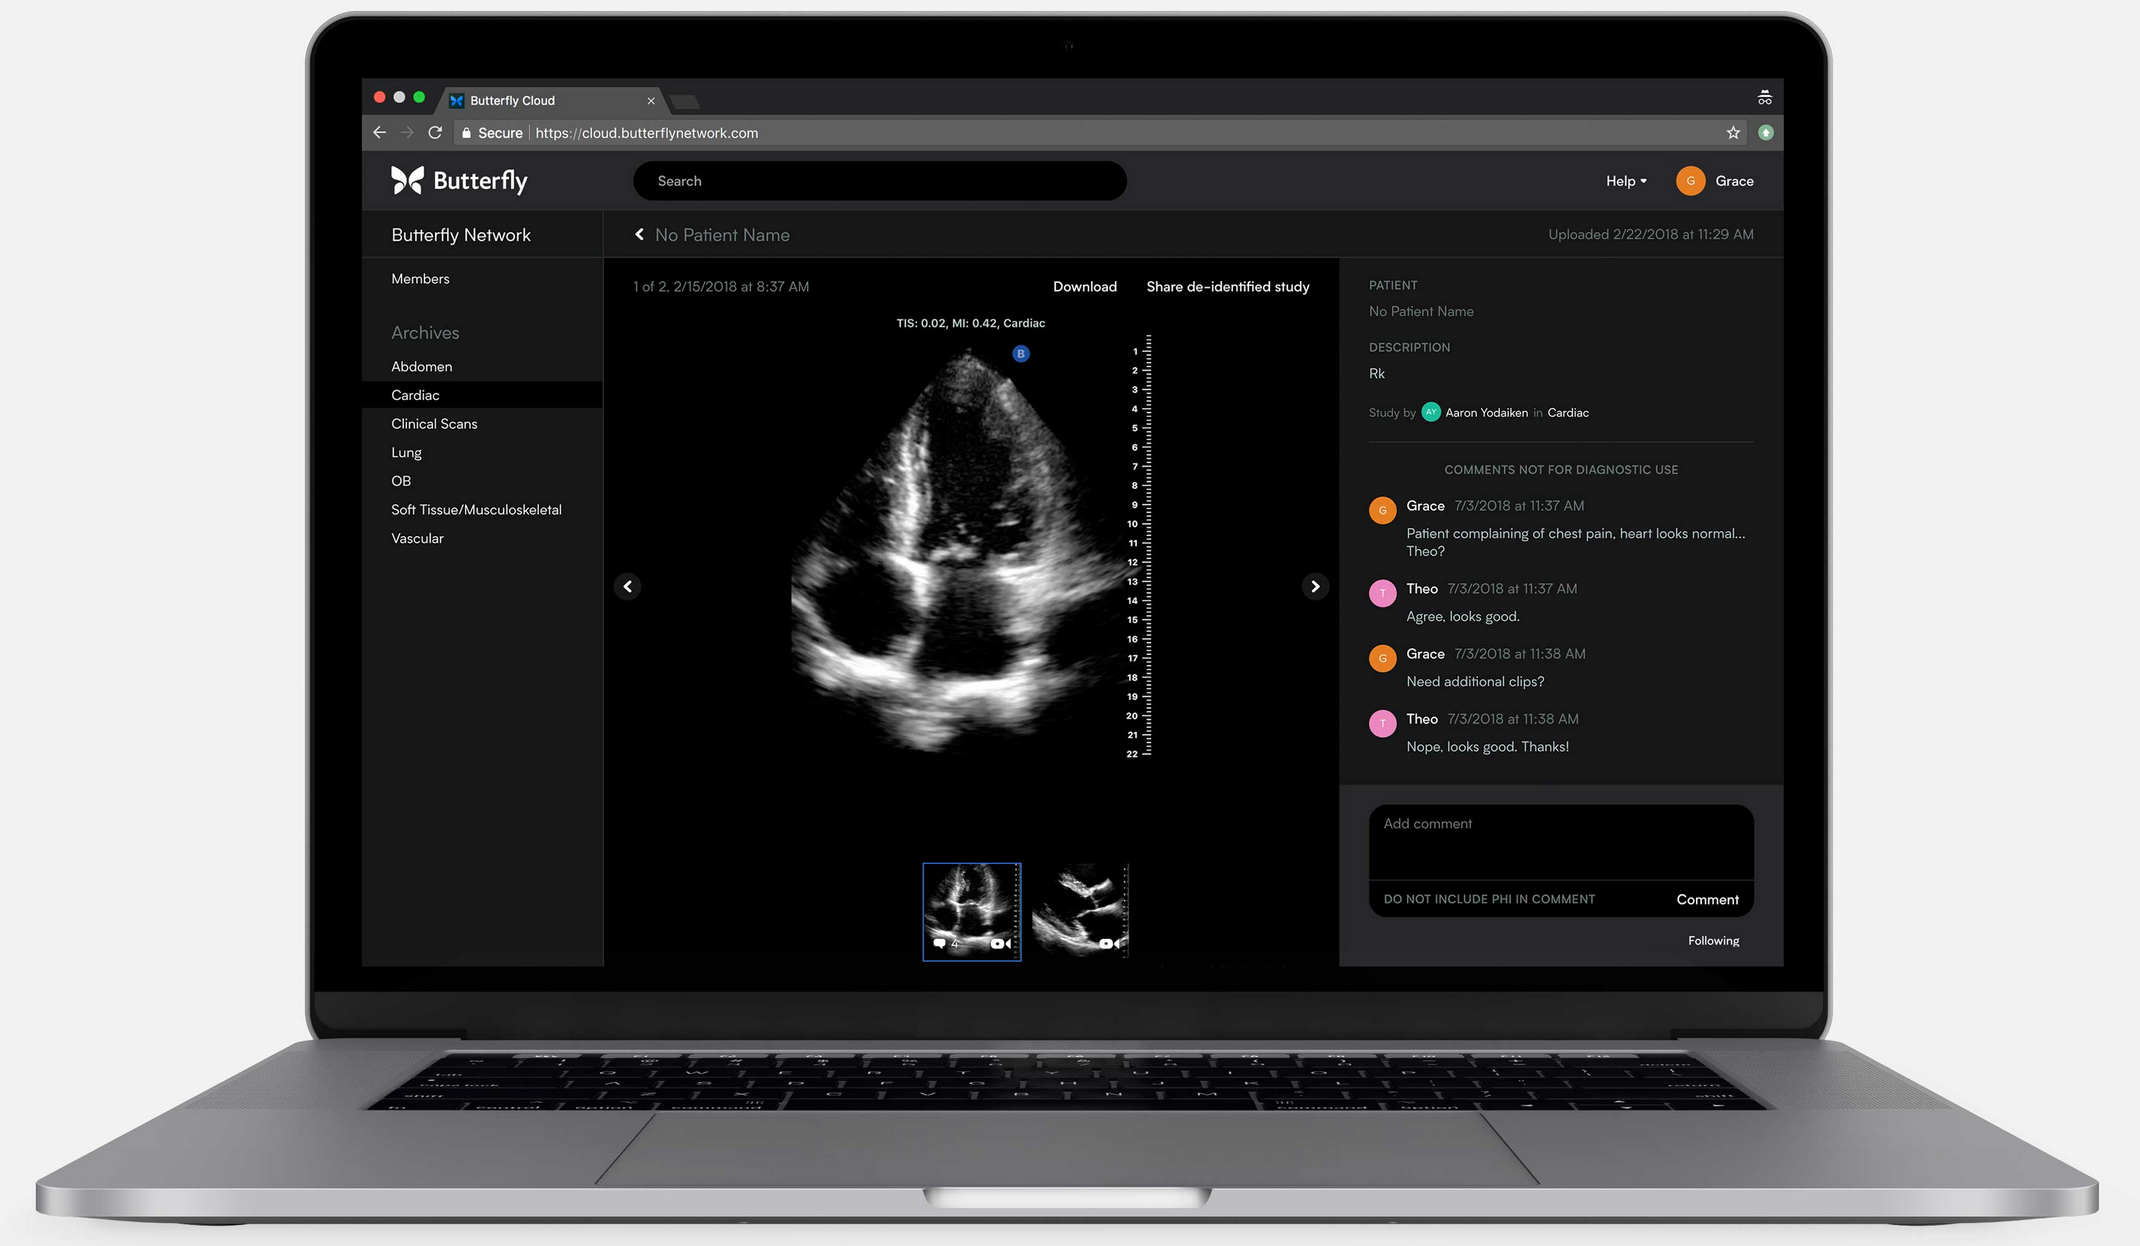Post with the Comment button
Viewport: 2140px width, 1246px height.
point(1707,899)
